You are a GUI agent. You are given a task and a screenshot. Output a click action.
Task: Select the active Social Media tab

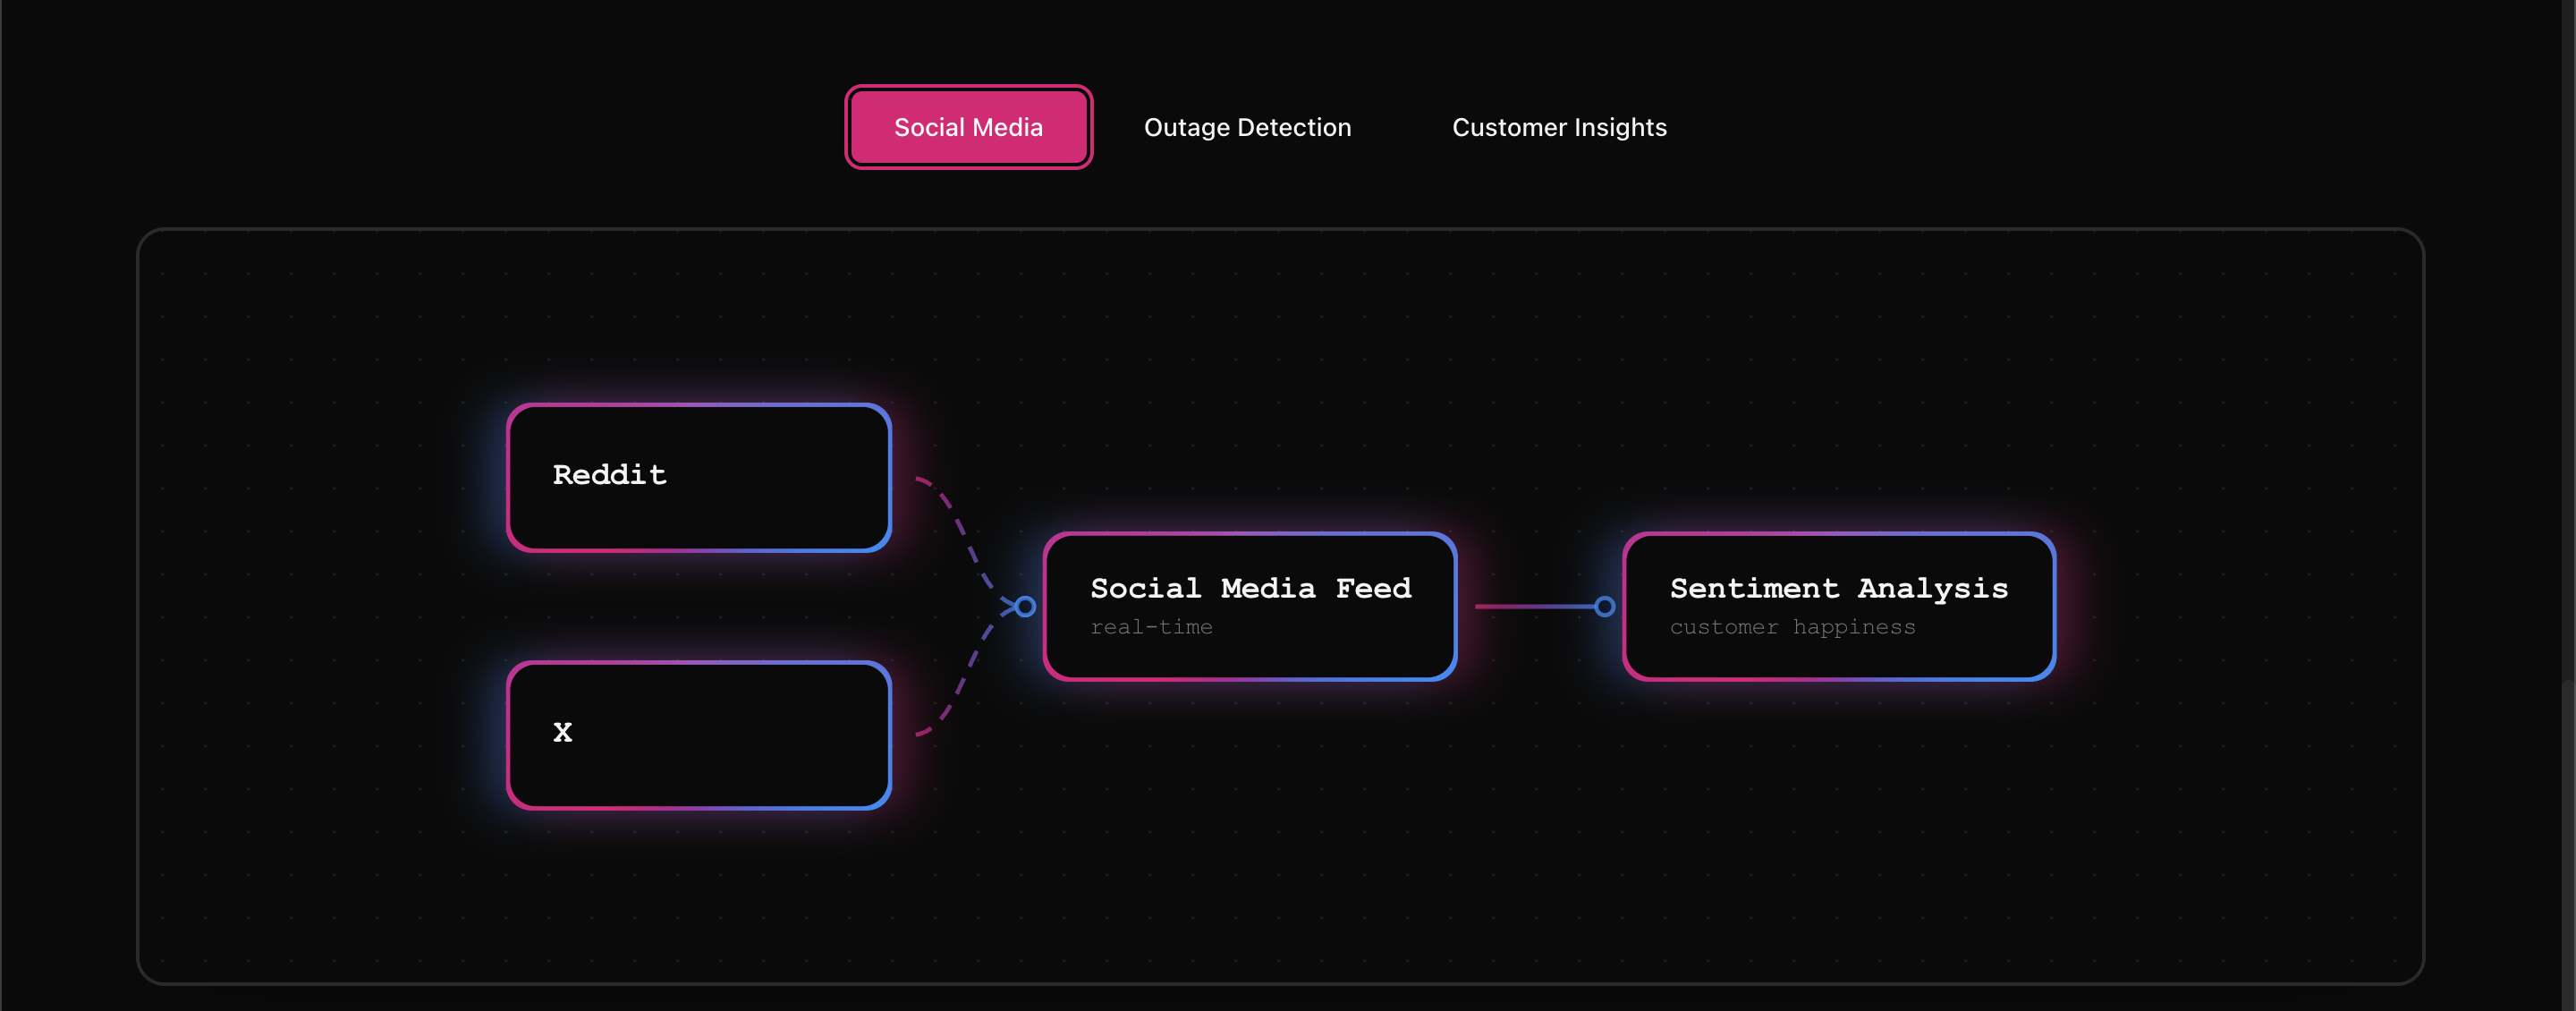[x=967, y=127]
